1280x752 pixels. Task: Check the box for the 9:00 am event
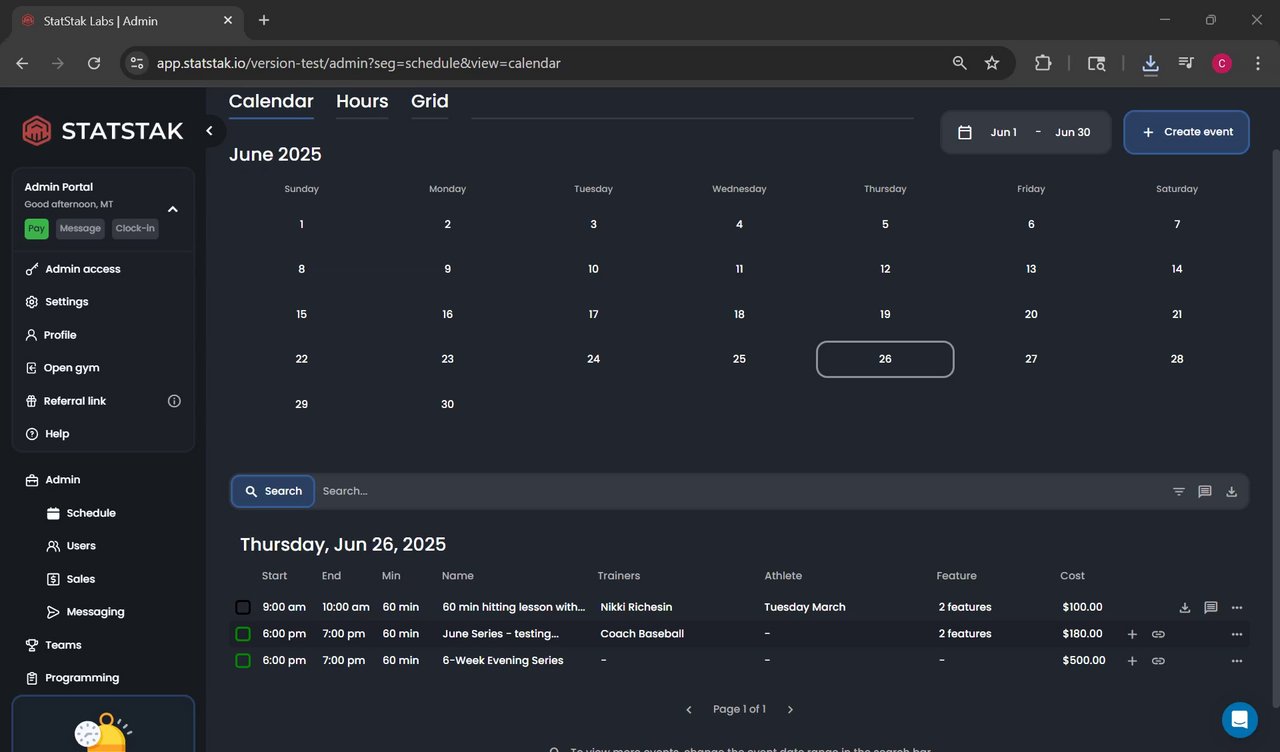point(243,607)
